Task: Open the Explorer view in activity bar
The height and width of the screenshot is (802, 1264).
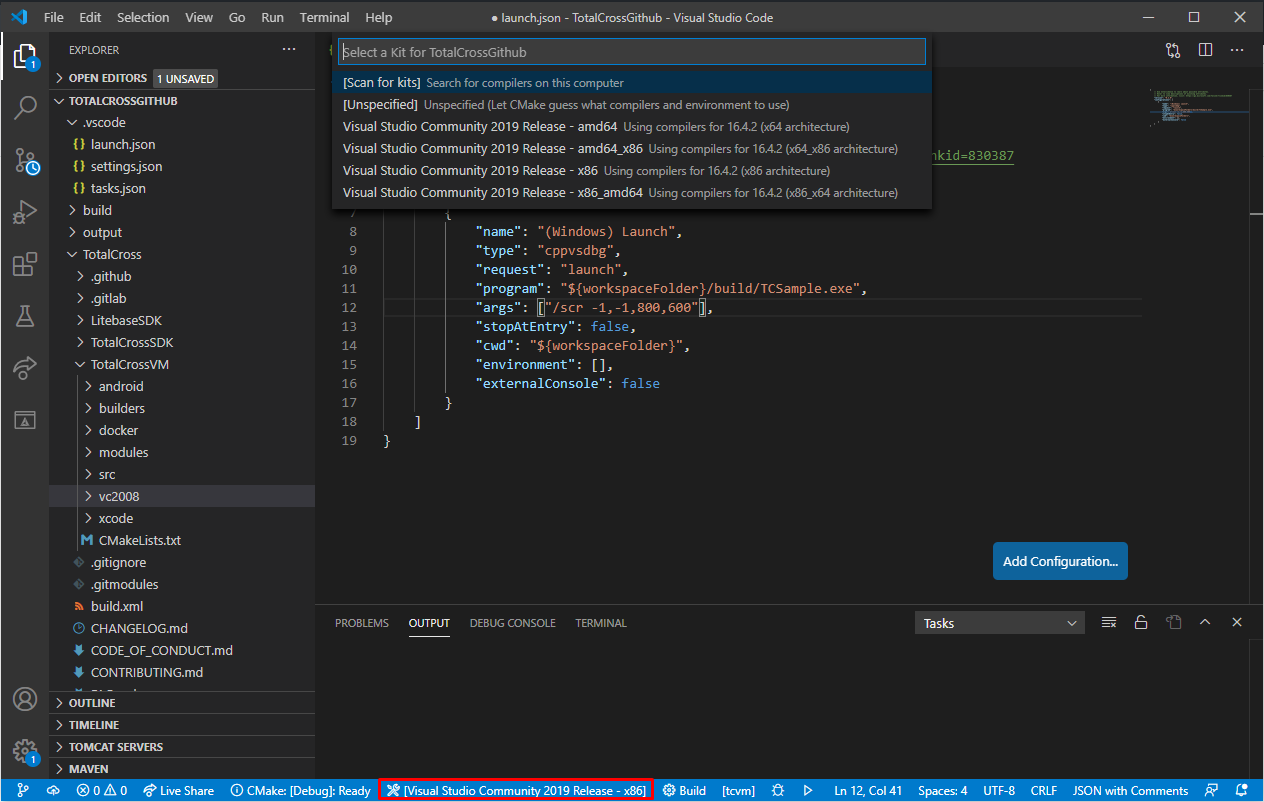Action: [25, 57]
